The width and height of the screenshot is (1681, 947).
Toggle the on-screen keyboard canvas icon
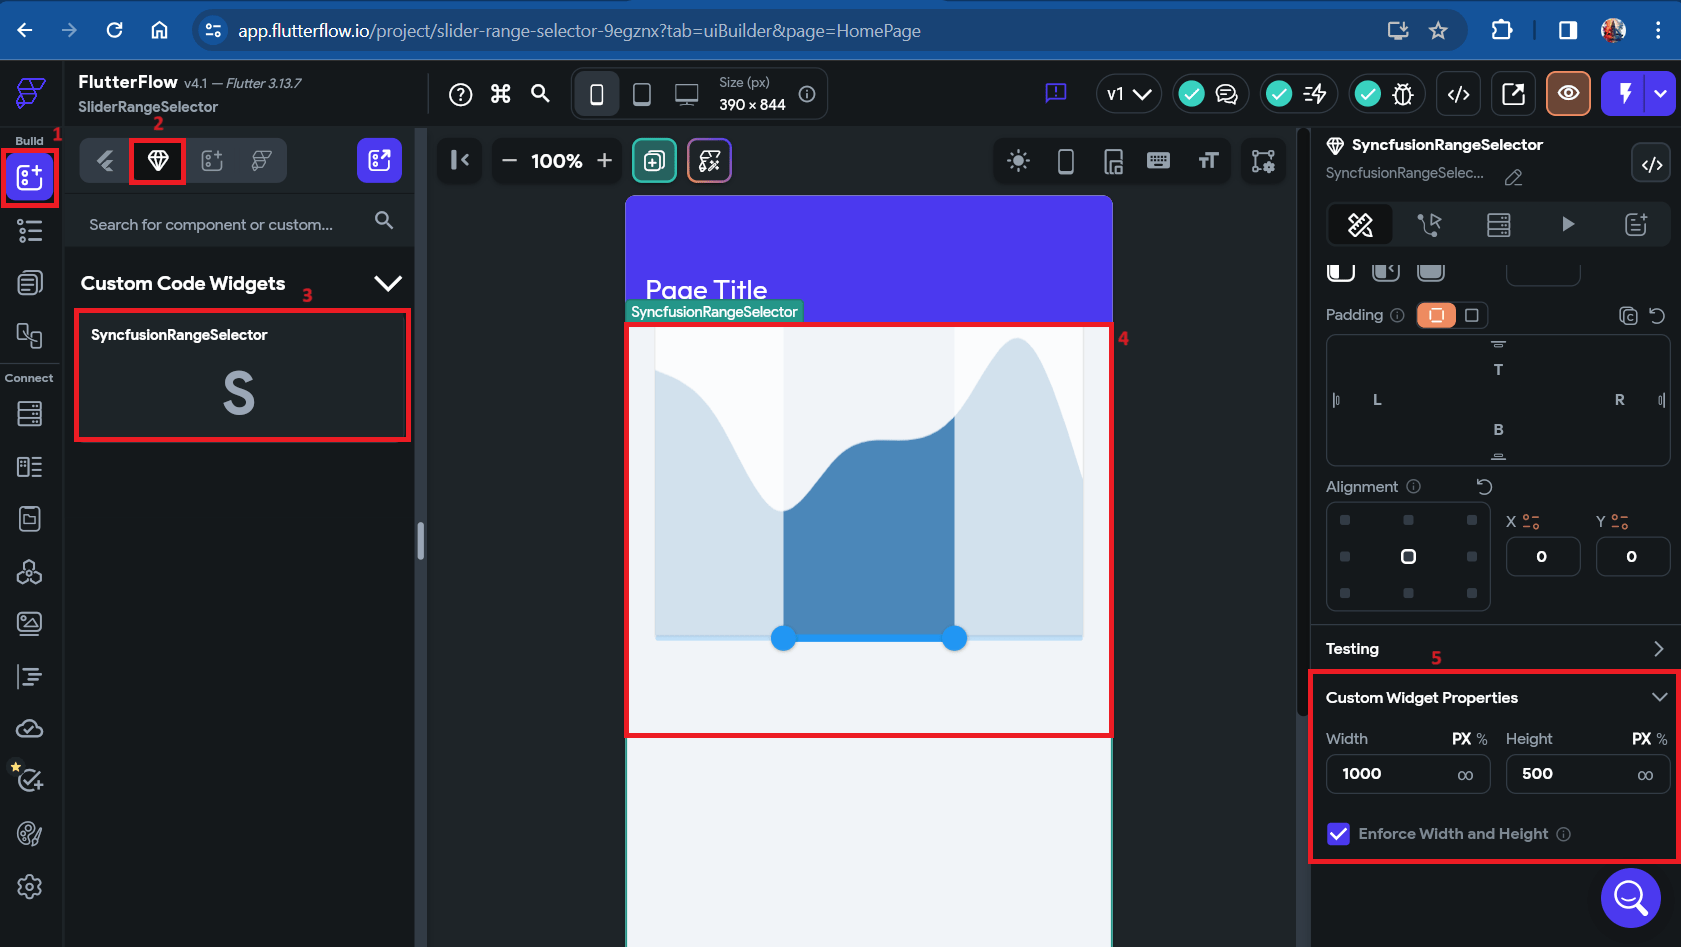1158,161
